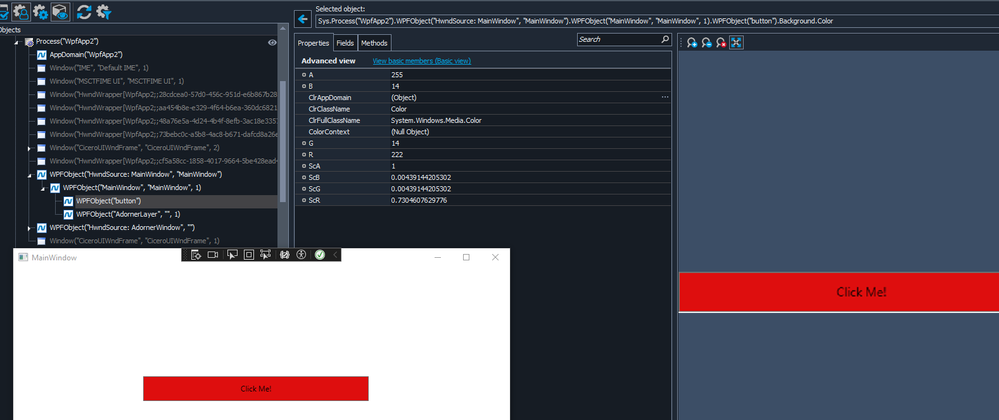Click the zoom out icon in preview toolbar
Image resolution: width=999 pixels, height=420 pixels.
706,42
